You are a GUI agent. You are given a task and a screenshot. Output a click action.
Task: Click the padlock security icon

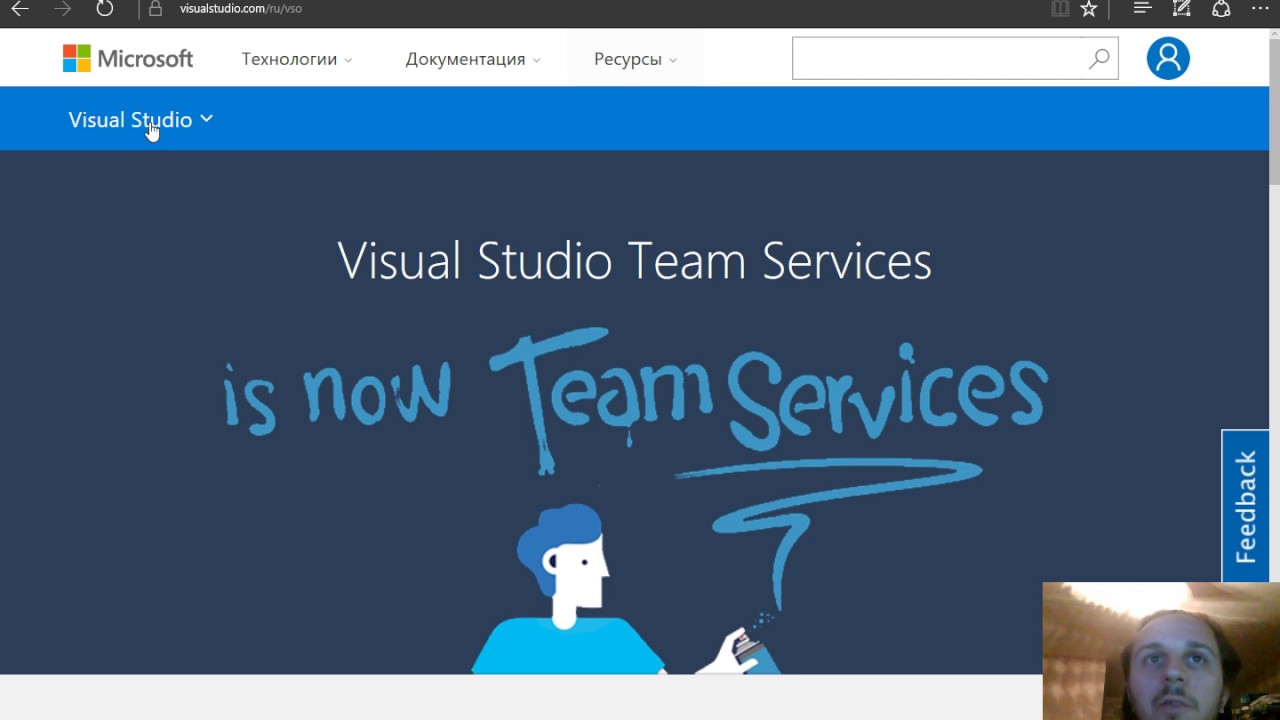click(x=155, y=9)
